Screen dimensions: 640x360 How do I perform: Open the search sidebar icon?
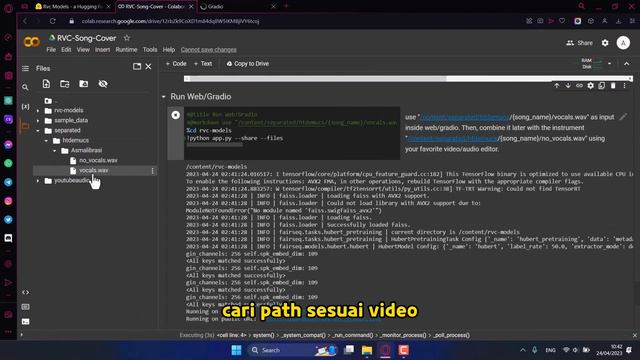point(25,87)
